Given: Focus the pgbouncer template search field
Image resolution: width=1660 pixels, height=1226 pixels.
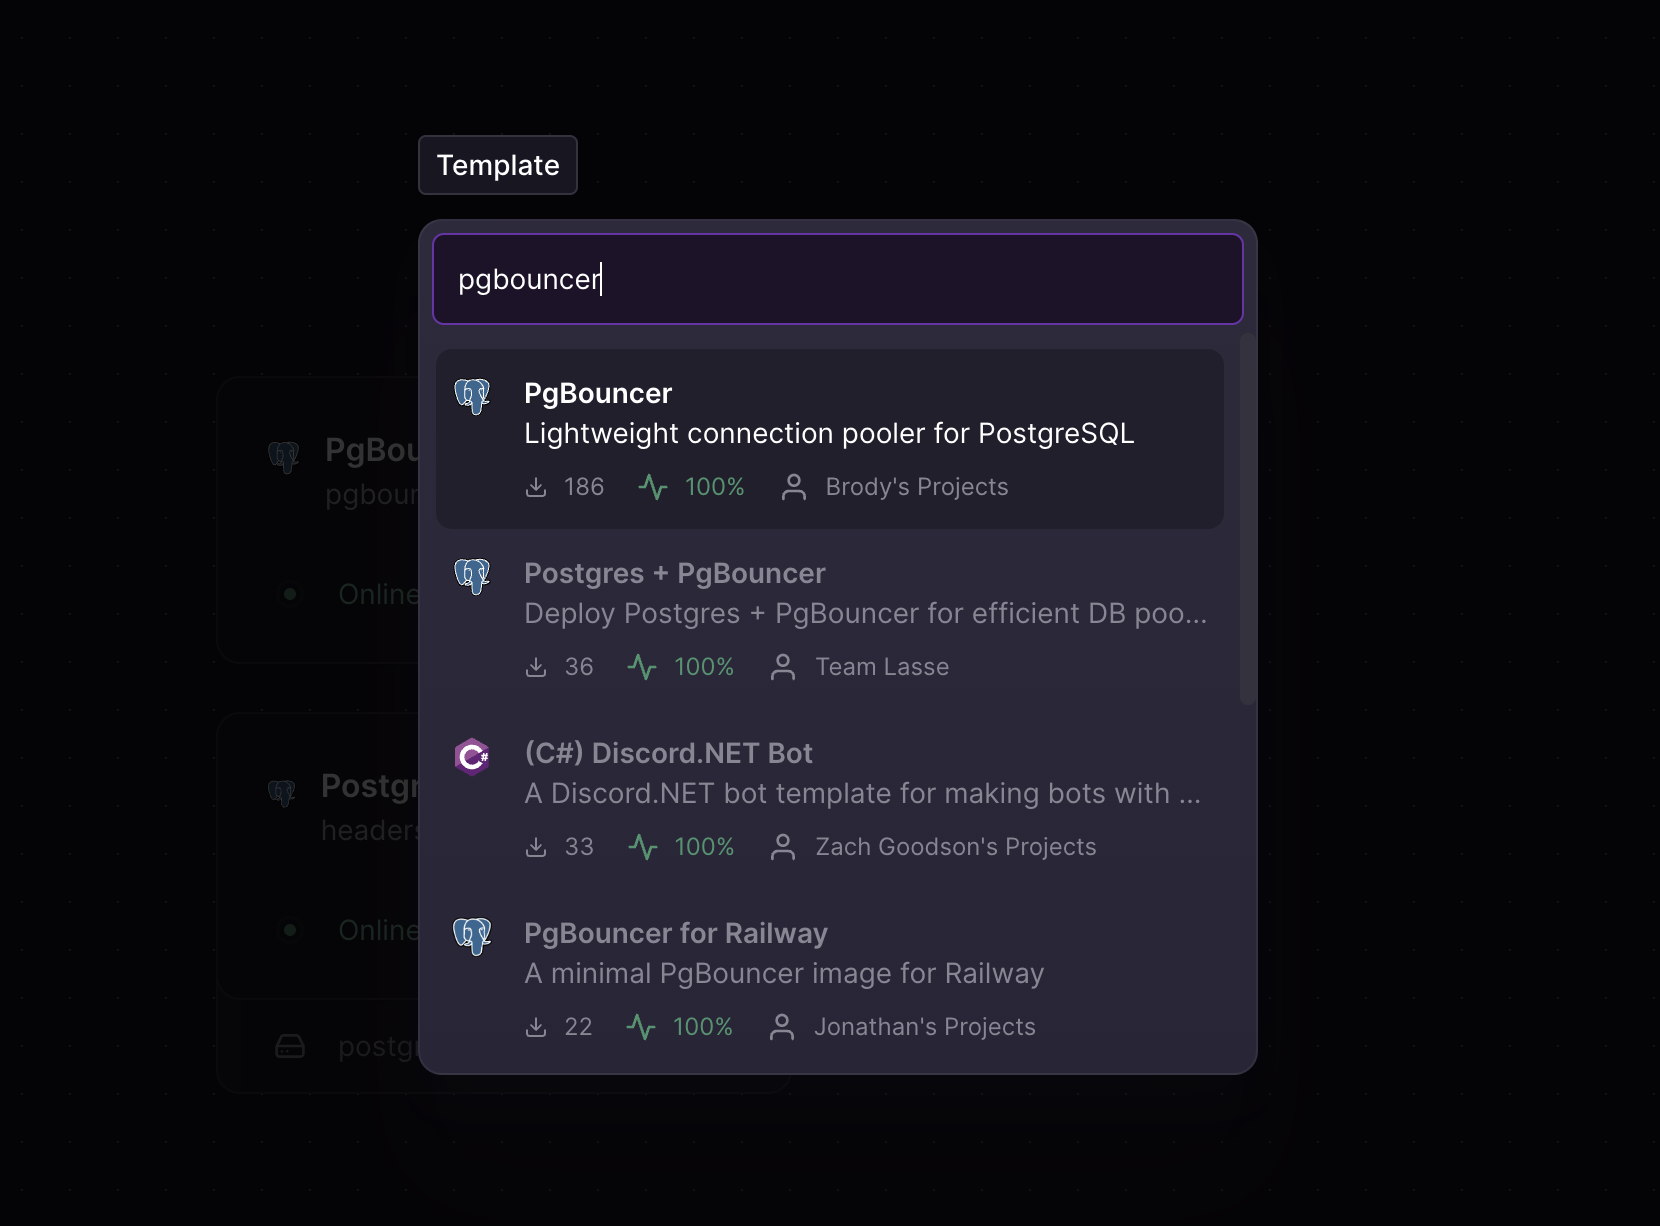Looking at the screenshot, I should (838, 279).
